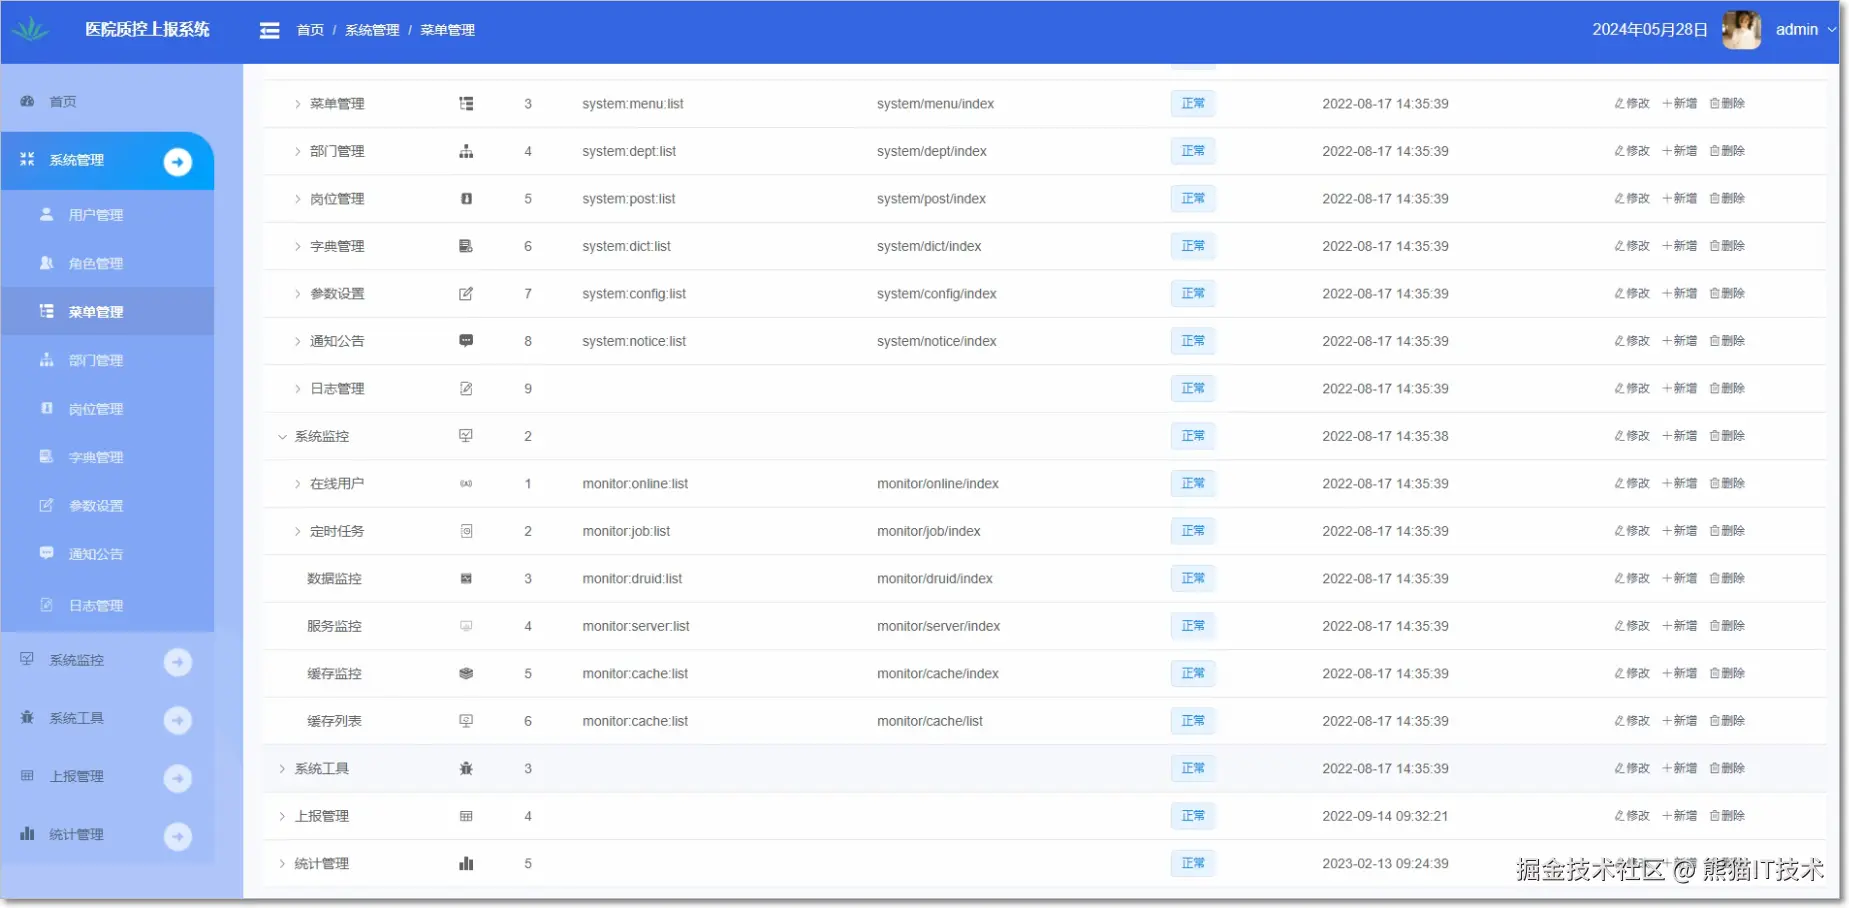Click the org-tree icon in 部门管理 row

pyautogui.click(x=466, y=151)
